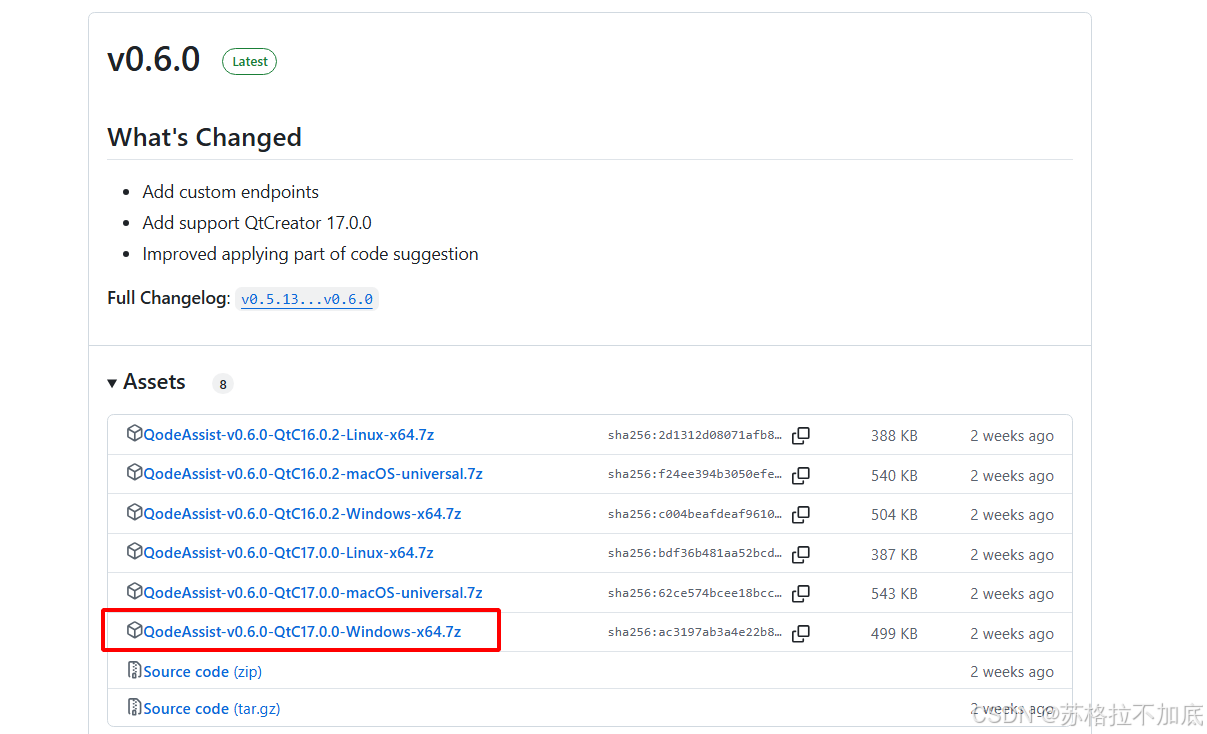
Task: Download QodeAssist-v0.6.0-QtC16.0.2-Windows-x64.7z
Action: [302, 514]
